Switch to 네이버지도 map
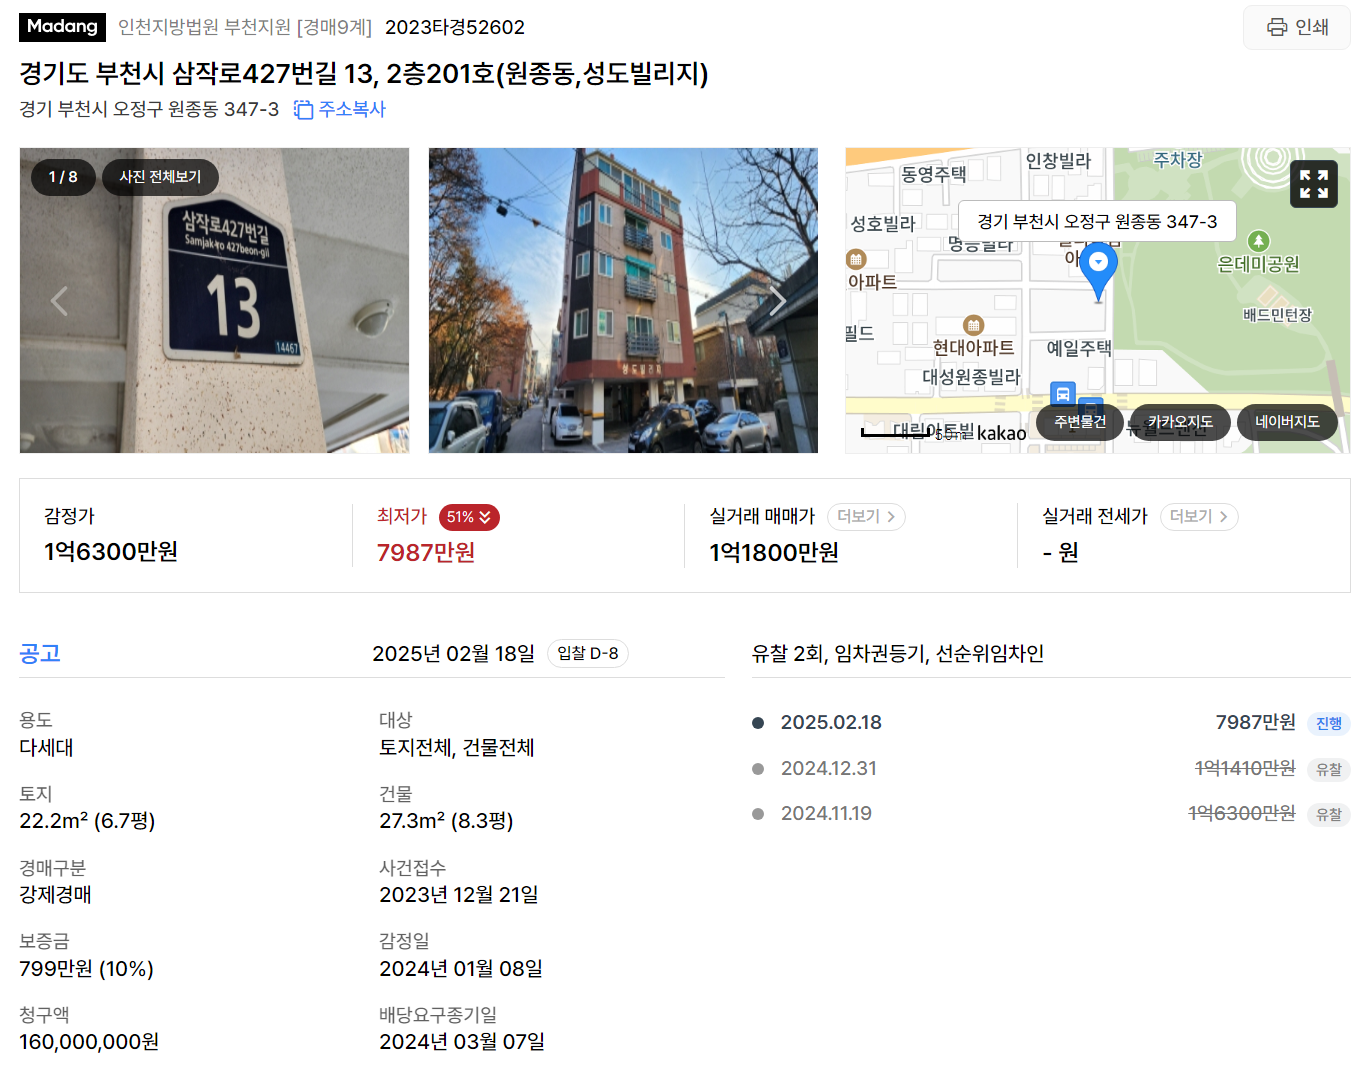The image size is (1362, 1067). click(x=1287, y=422)
